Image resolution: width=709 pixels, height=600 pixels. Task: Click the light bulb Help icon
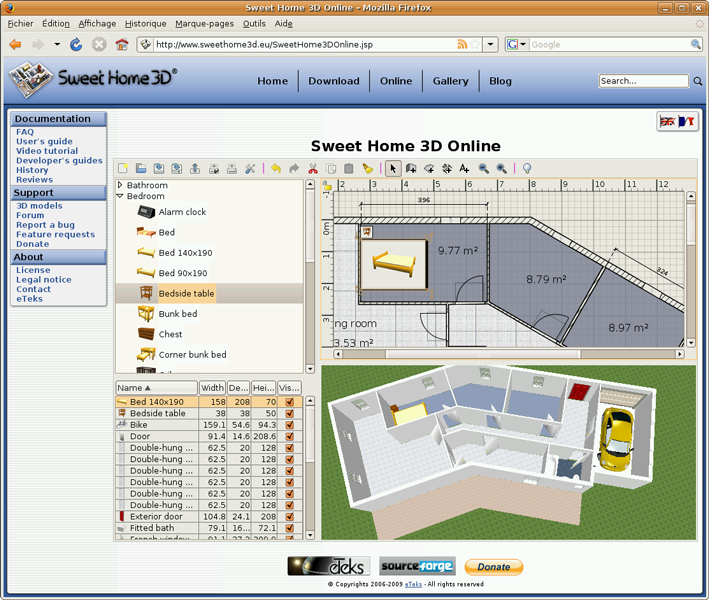527,169
